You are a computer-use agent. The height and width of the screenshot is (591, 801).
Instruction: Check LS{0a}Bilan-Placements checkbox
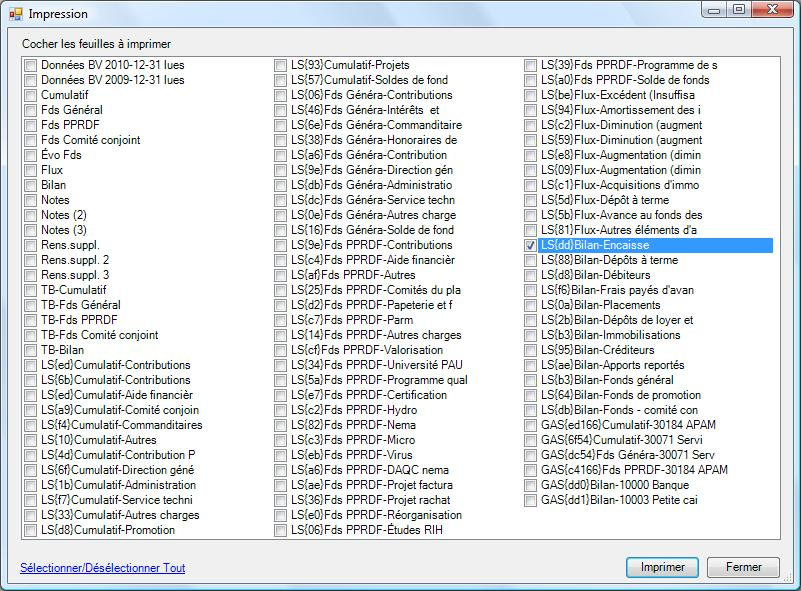[x=532, y=305]
